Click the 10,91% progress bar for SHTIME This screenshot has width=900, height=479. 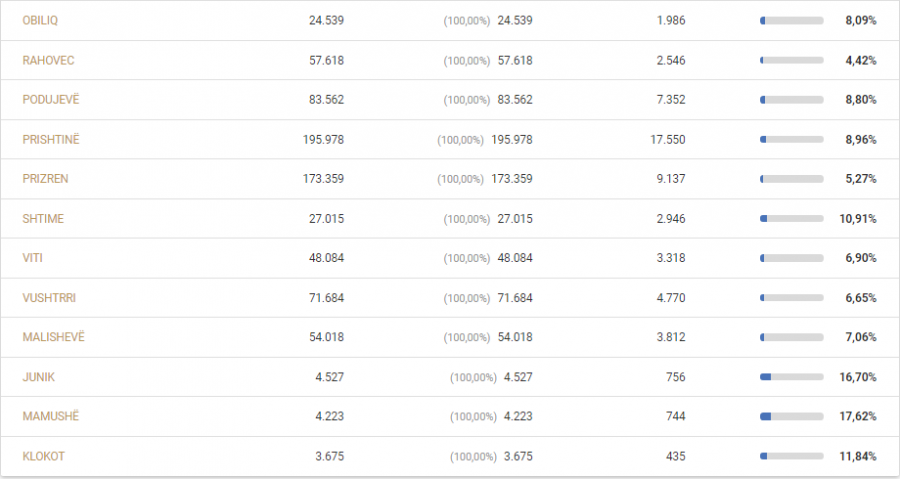tap(792, 219)
